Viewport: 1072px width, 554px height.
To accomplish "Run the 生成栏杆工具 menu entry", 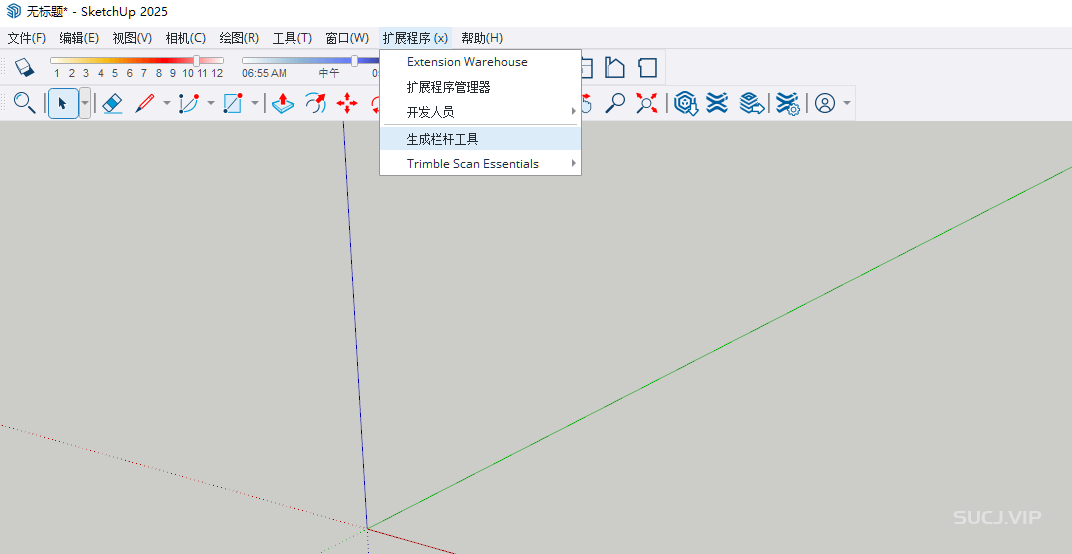I will [x=481, y=140].
